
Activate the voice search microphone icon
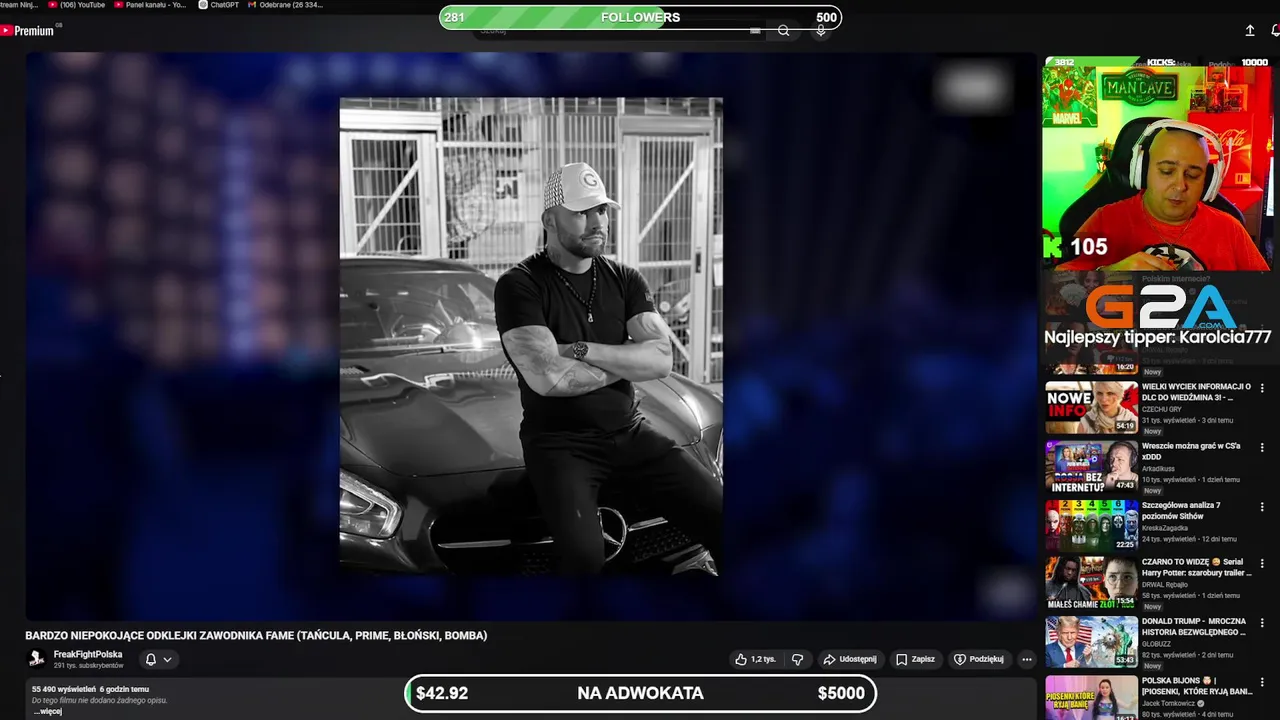[821, 31]
